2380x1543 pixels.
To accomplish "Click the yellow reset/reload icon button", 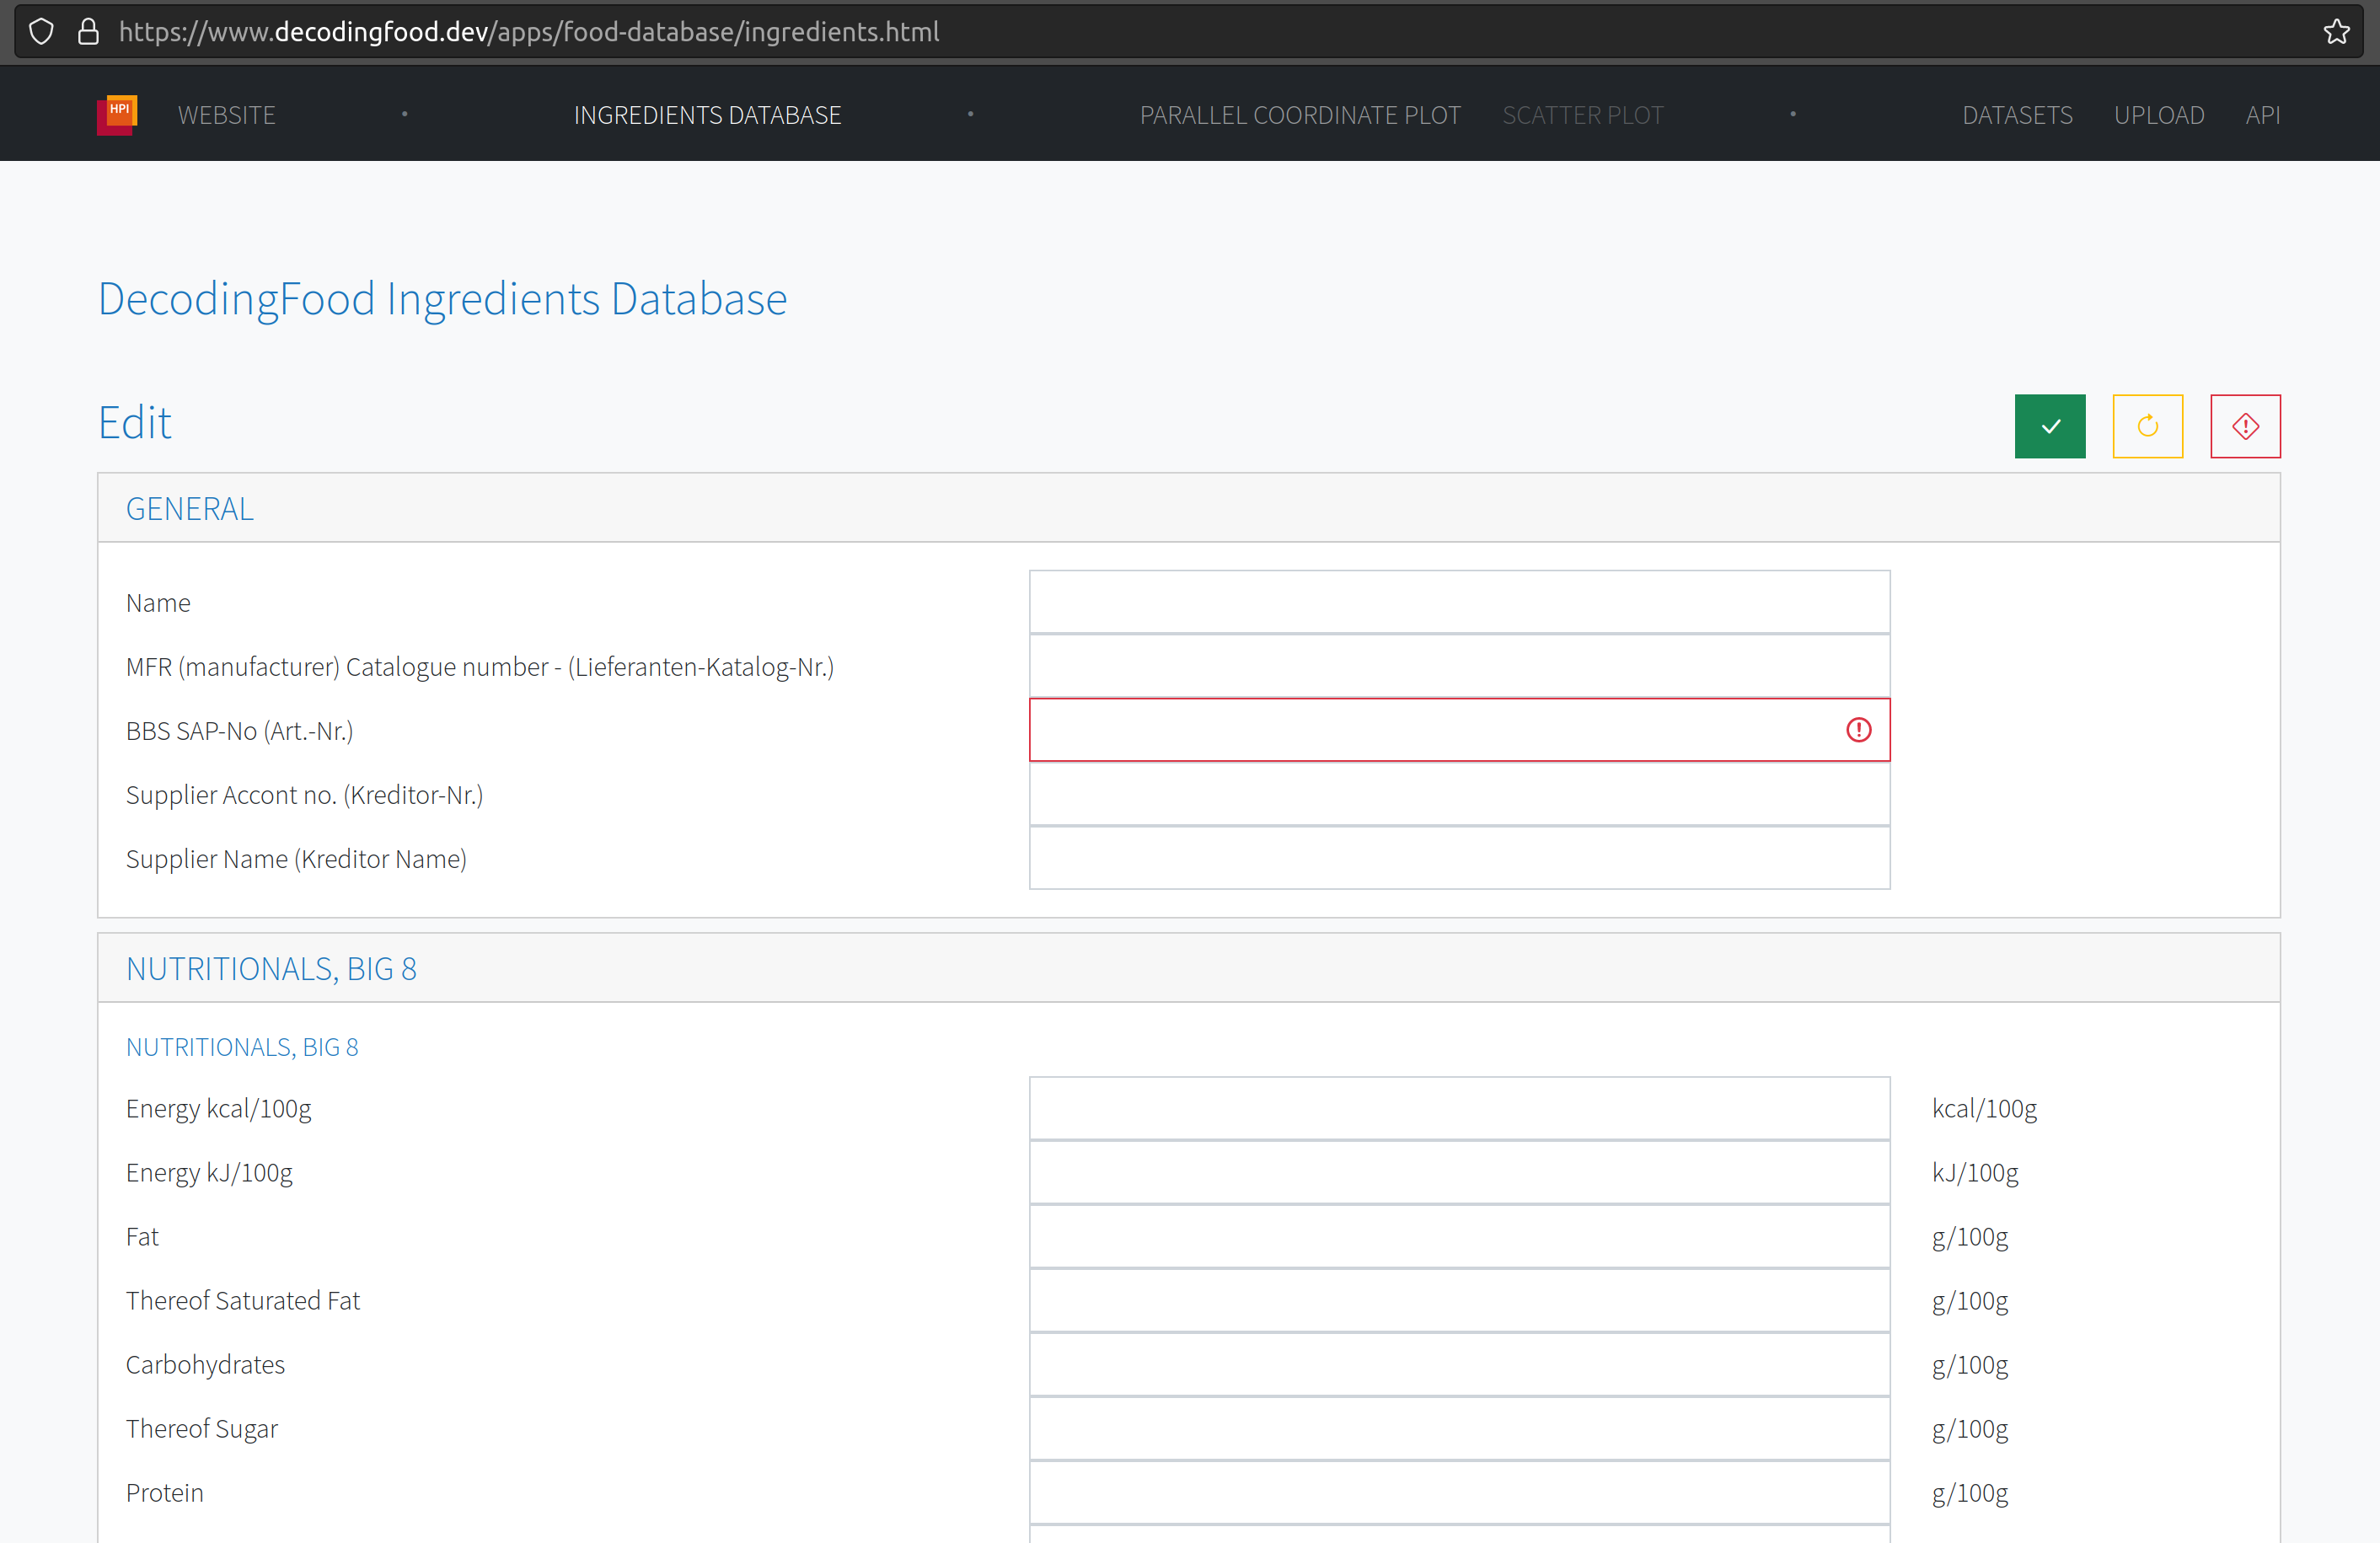I will [x=2147, y=426].
